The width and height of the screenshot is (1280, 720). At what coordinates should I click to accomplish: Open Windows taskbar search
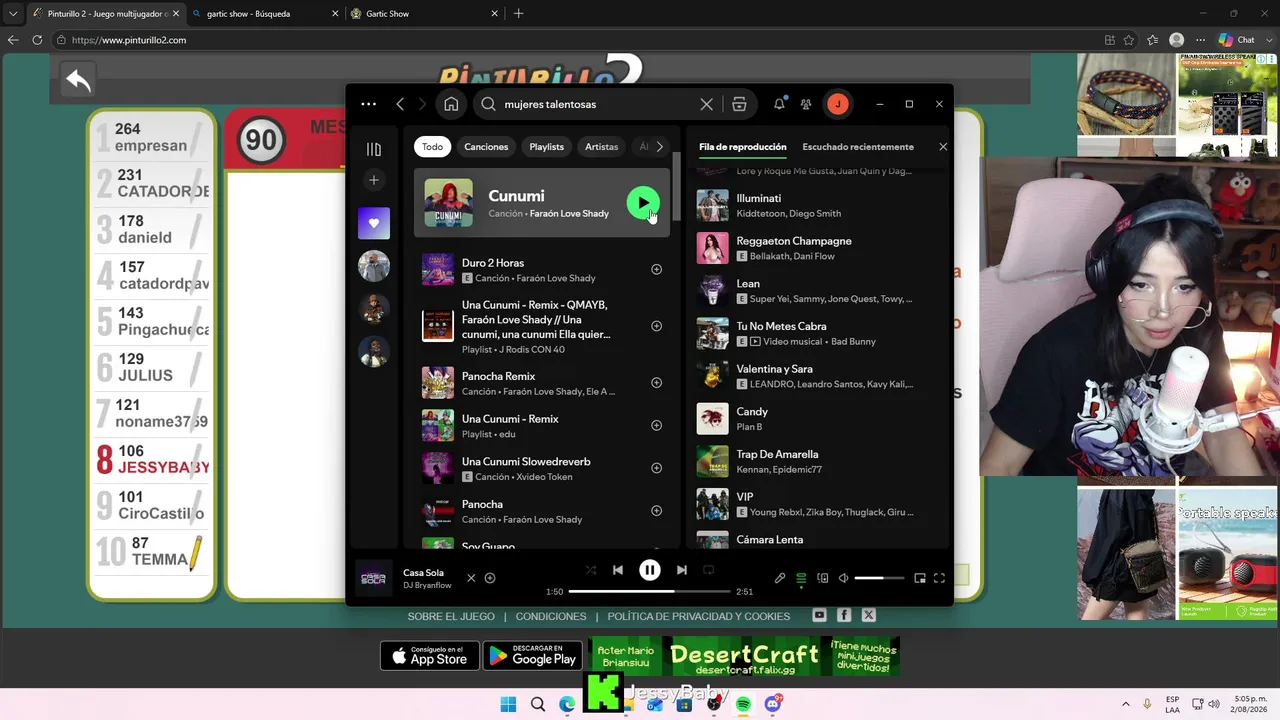[538, 705]
